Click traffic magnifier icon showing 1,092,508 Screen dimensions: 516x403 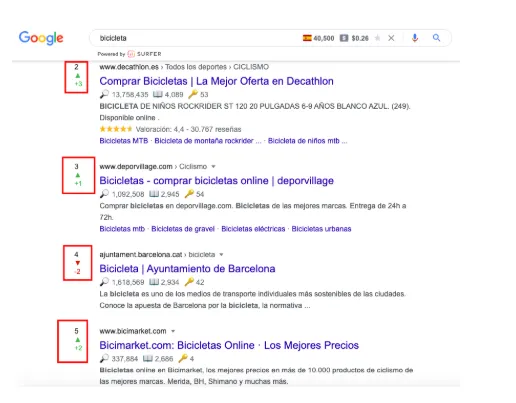[104, 194]
